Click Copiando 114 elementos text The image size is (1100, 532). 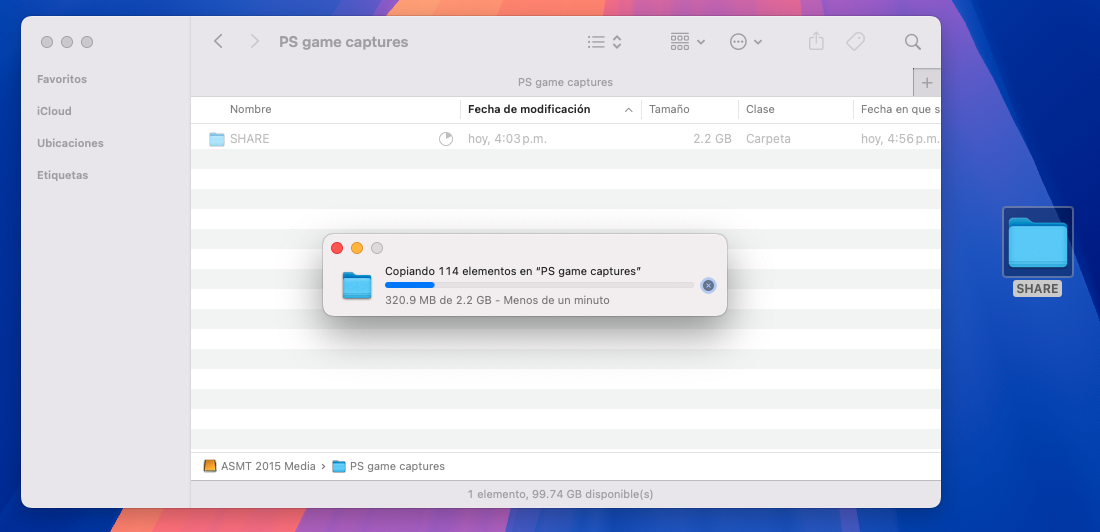[514, 271]
